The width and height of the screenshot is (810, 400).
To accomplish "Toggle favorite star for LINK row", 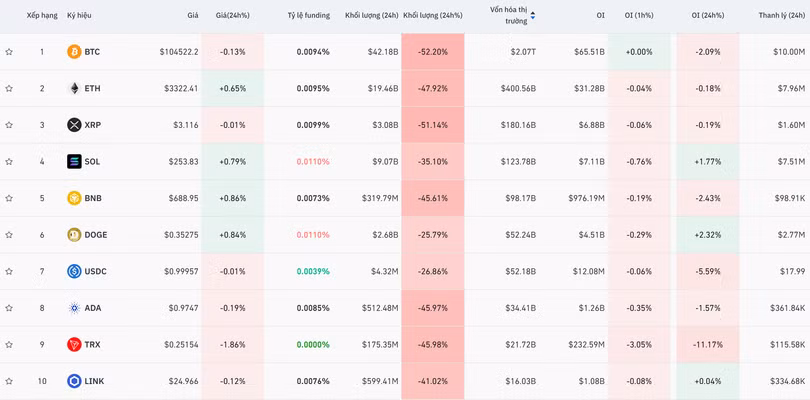I will 9,381.
